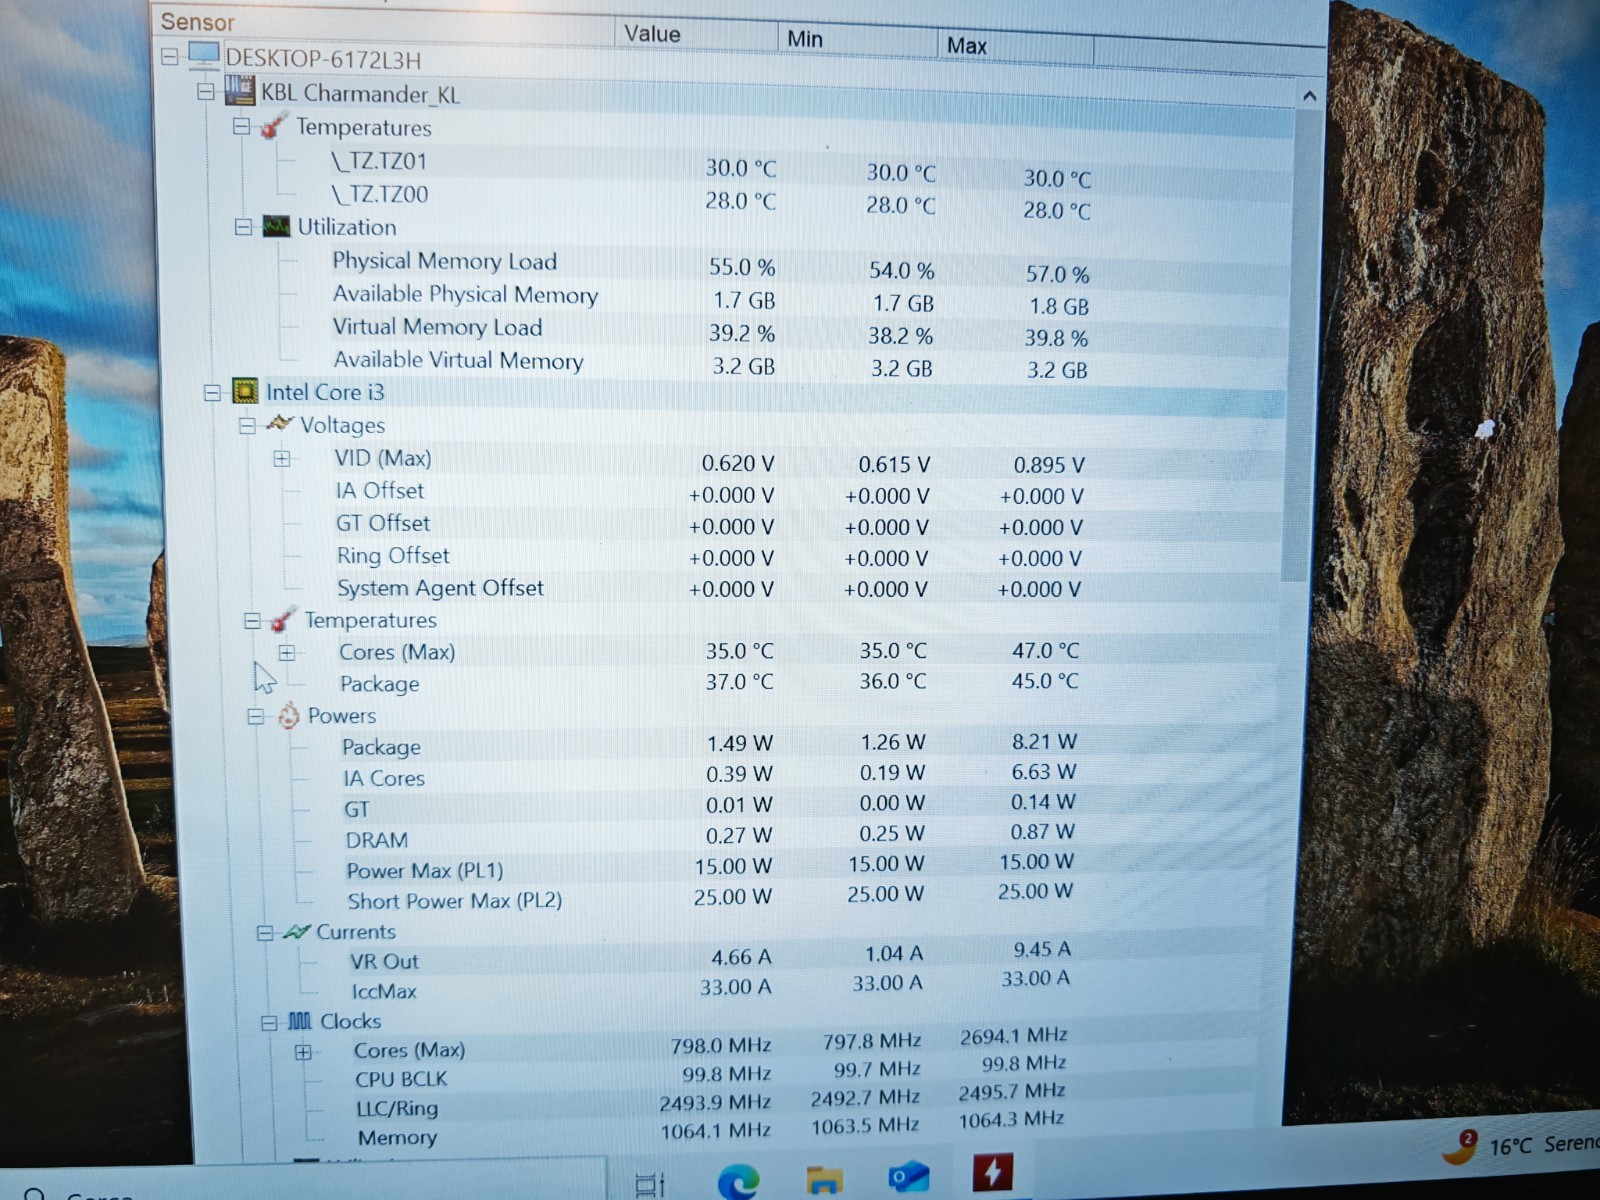This screenshot has width=1600, height=1200.
Task: Click the Sensor column header
Action: (197, 22)
